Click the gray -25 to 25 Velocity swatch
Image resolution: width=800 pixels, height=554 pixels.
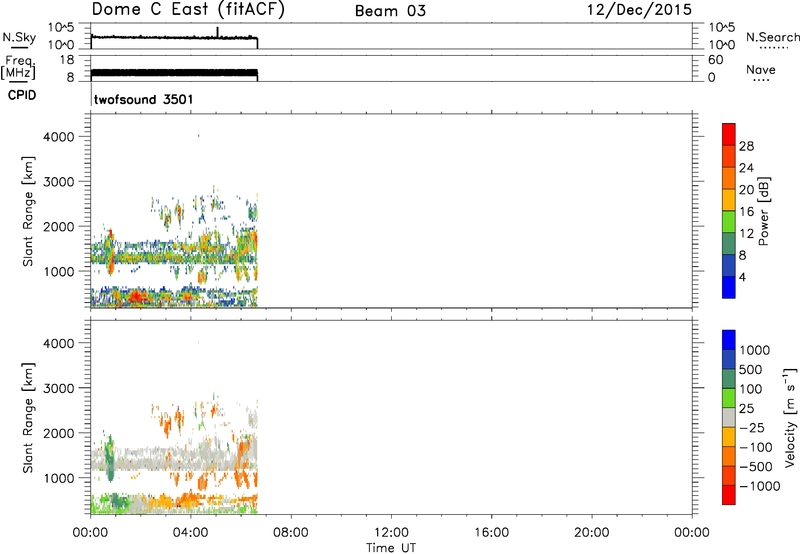click(x=729, y=417)
